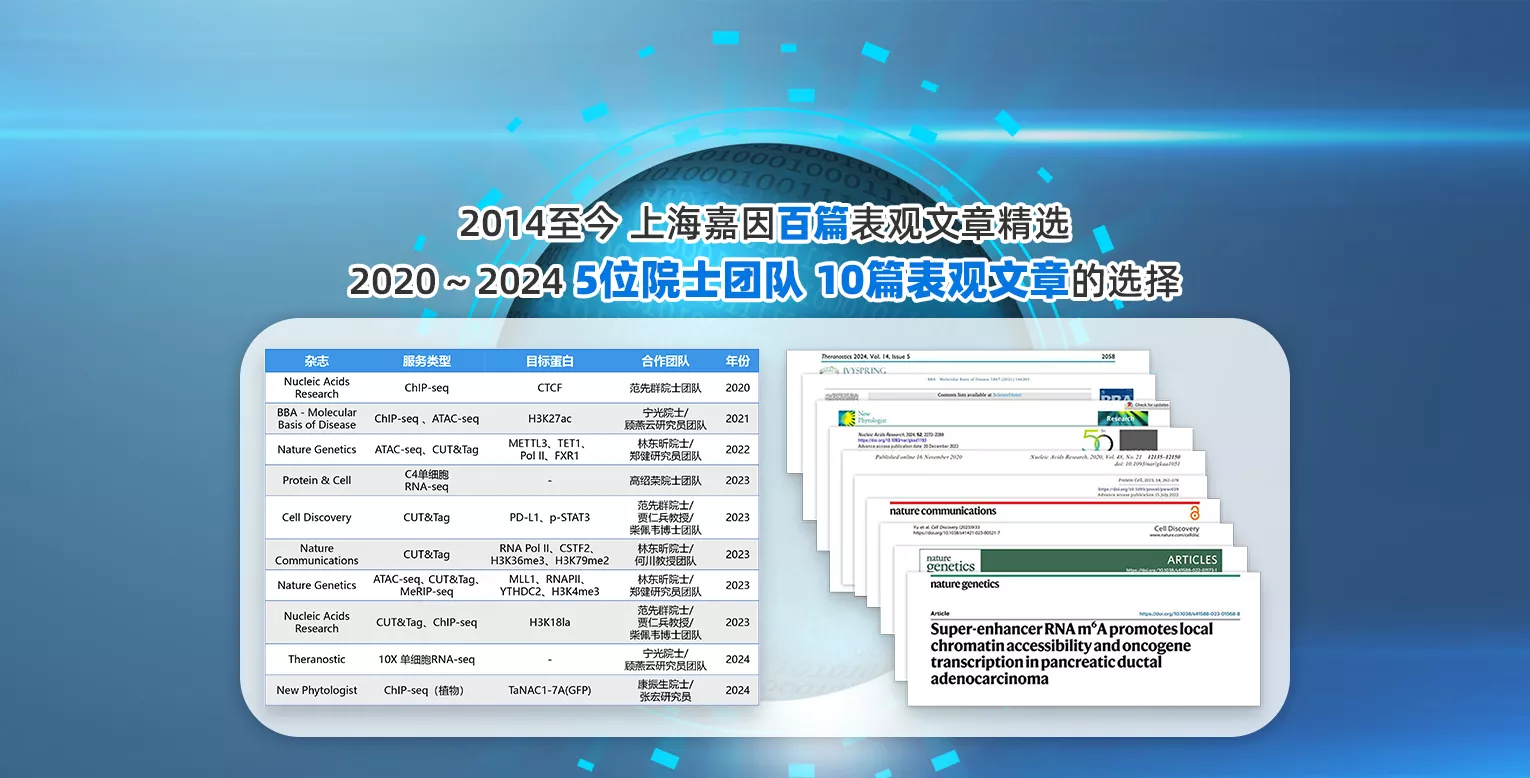Click the orange open access icon

pos(1194,512)
